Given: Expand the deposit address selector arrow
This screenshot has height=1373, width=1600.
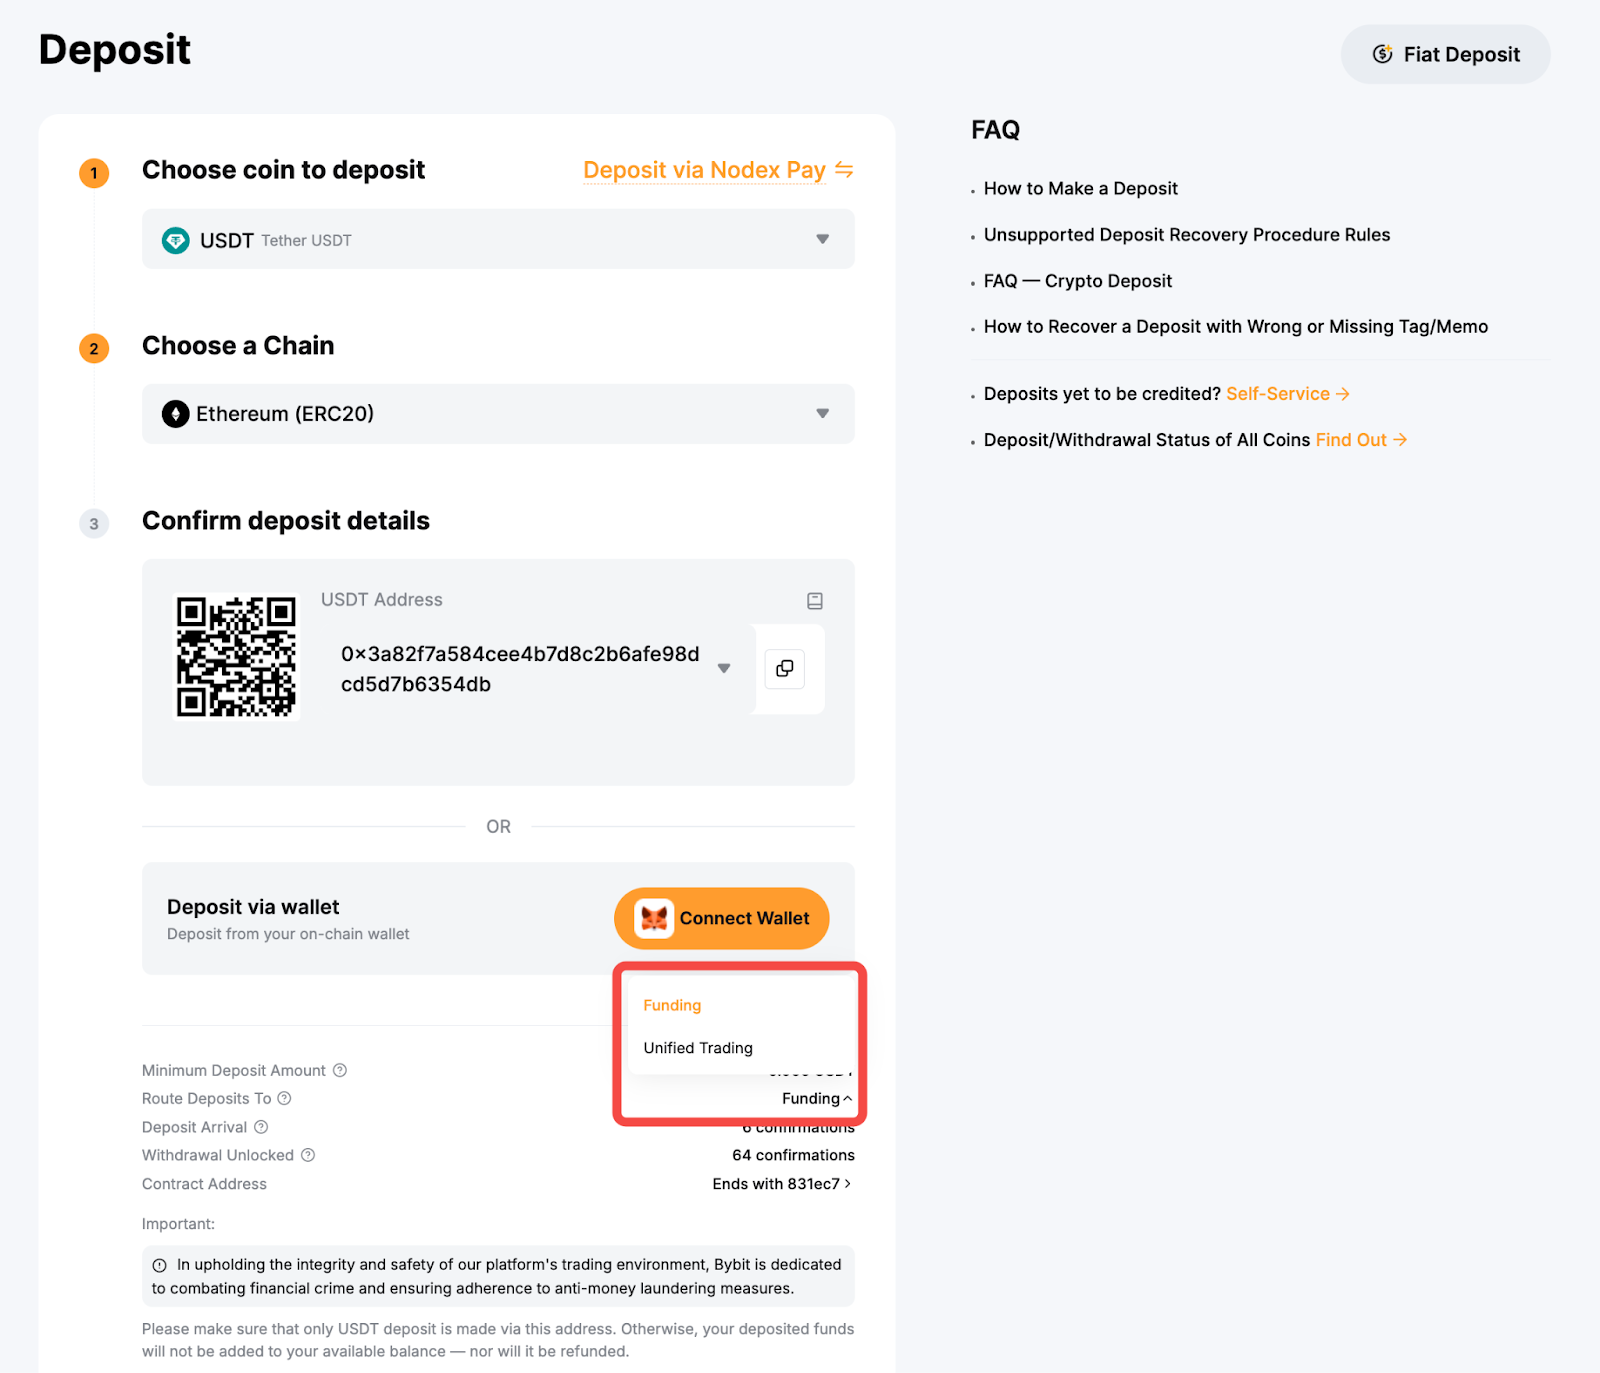Looking at the screenshot, I should tap(724, 668).
